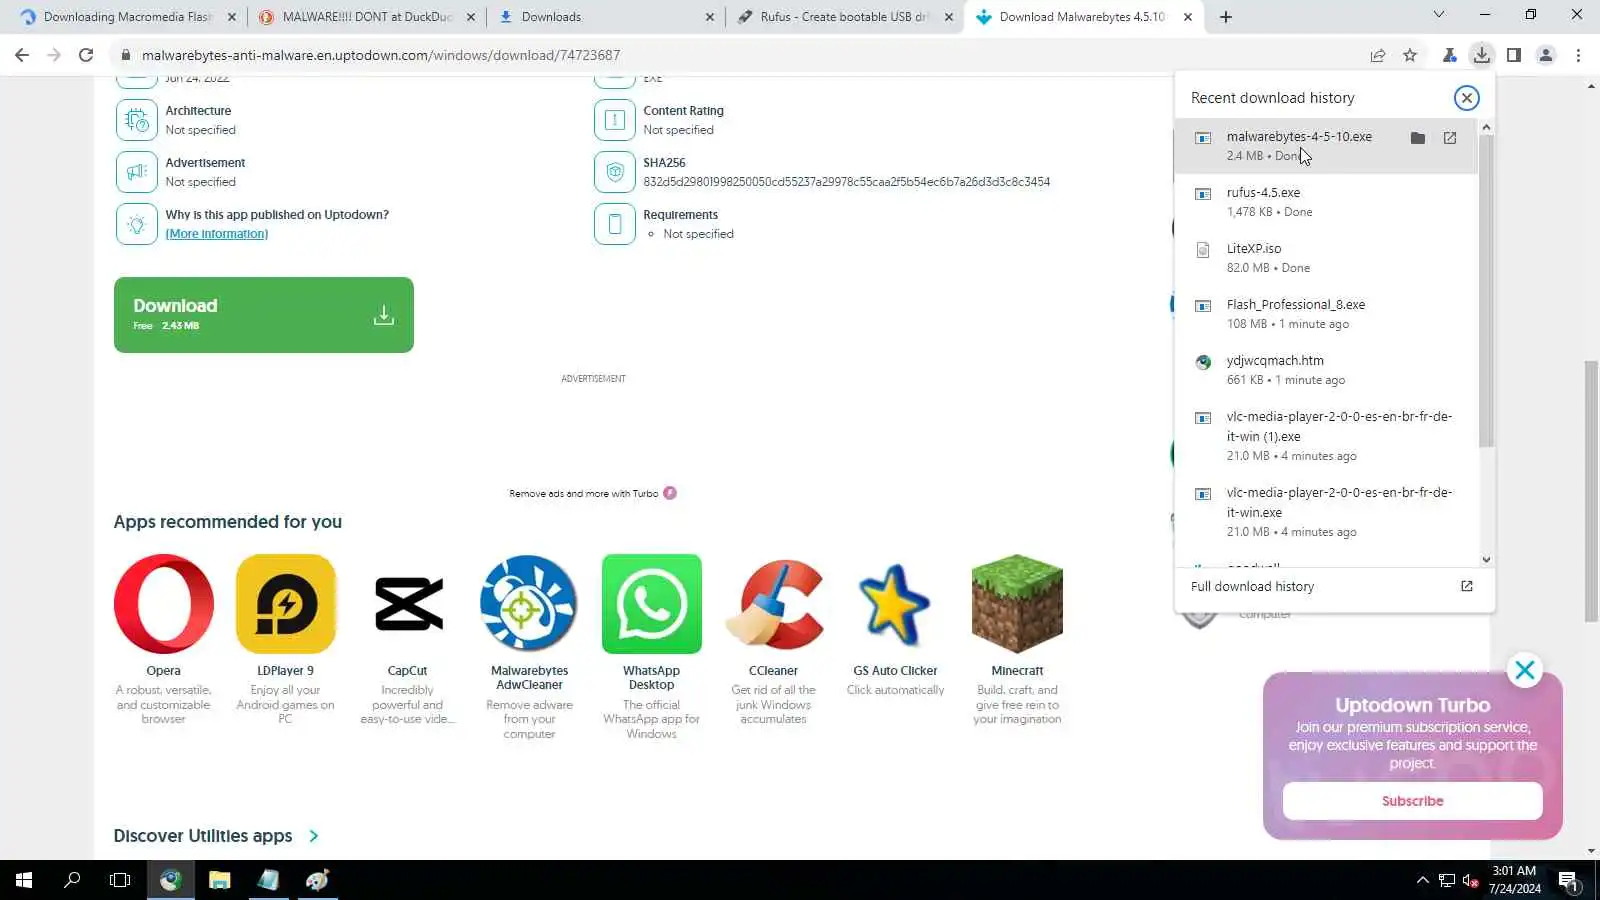
Task: Open the notification center
Action: (1568, 881)
